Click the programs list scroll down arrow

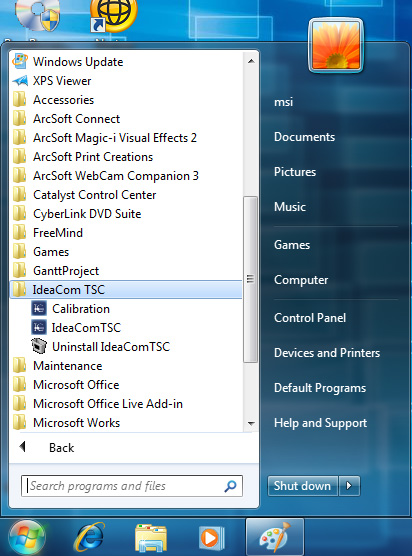[x=251, y=423]
